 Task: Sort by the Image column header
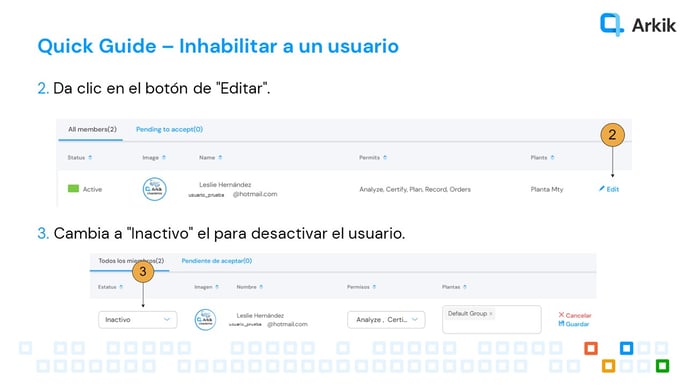(154, 158)
